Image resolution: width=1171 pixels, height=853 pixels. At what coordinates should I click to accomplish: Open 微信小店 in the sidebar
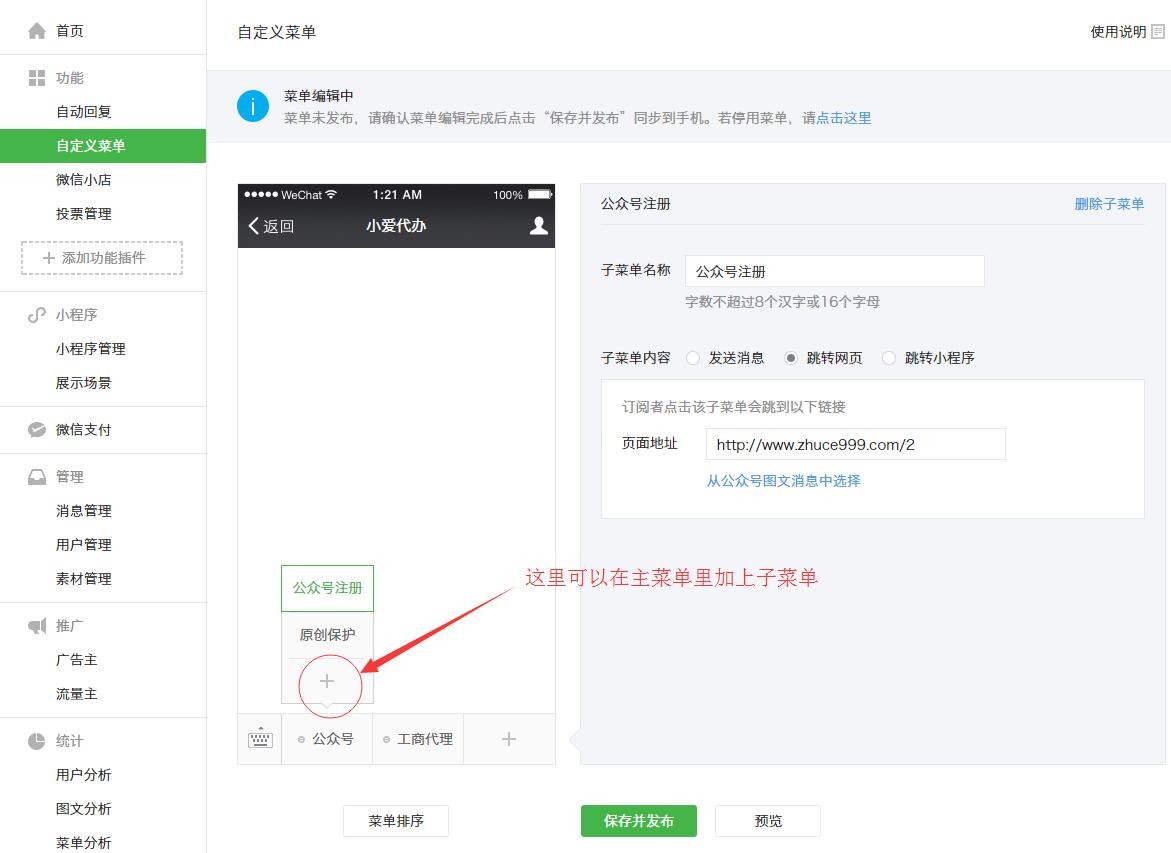84,179
